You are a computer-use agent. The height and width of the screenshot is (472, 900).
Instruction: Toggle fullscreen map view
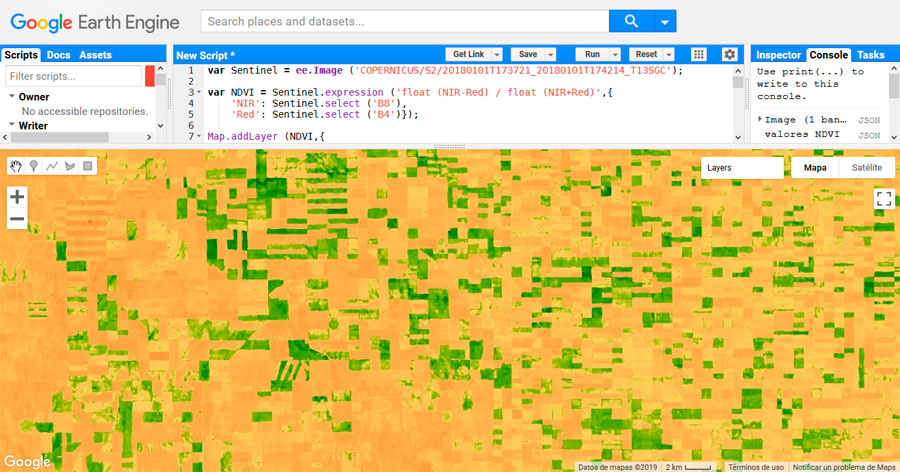click(x=884, y=199)
